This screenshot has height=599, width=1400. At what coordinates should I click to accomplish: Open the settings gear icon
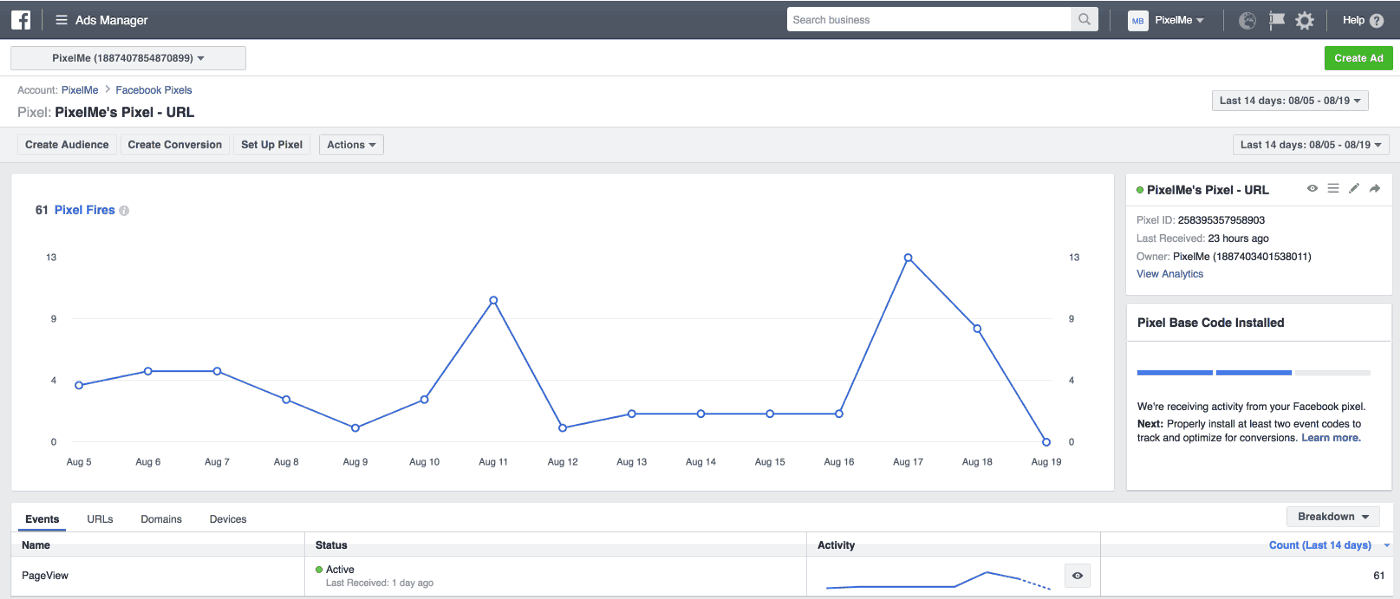coord(1304,20)
